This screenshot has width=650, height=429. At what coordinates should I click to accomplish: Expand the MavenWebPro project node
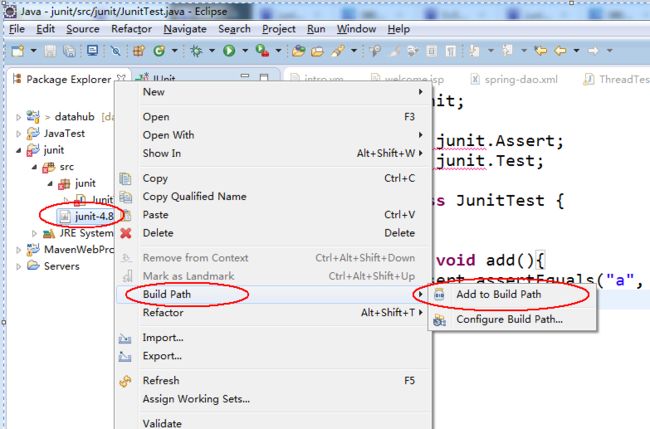[x=18, y=250]
